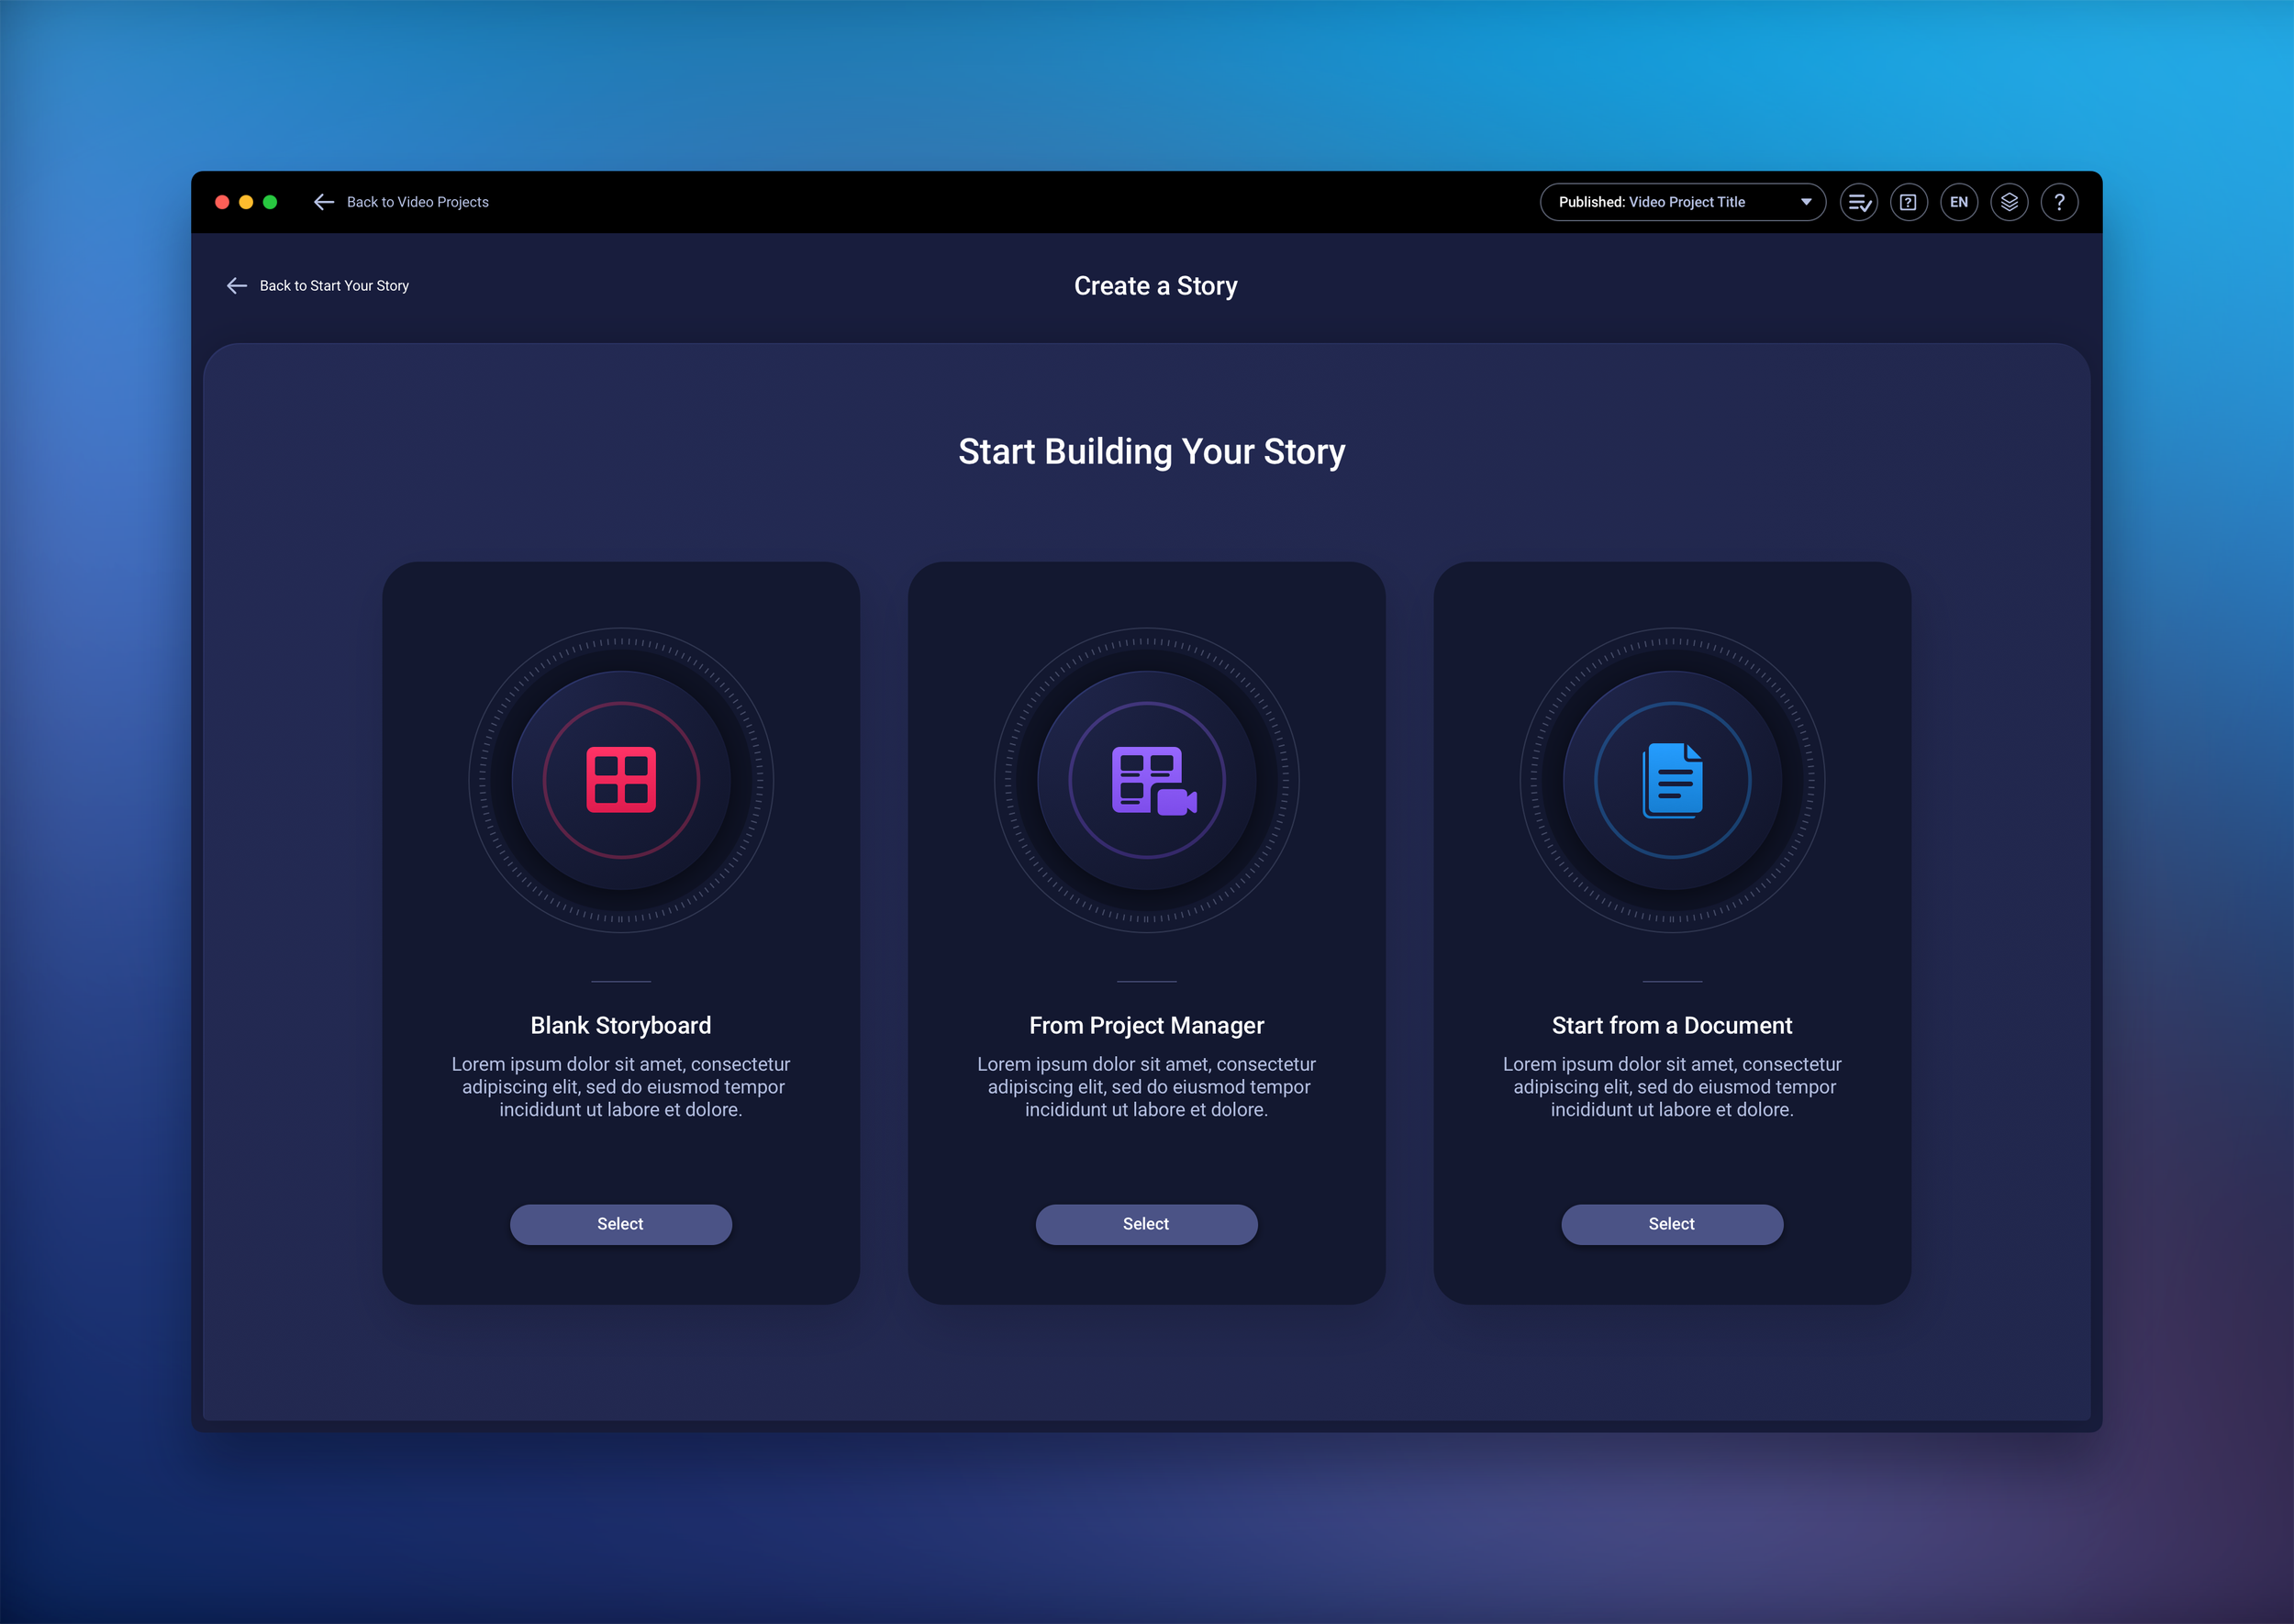2294x1624 pixels.
Task: Click the Blank Storyboard grid icon
Action: (x=620, y=782)
